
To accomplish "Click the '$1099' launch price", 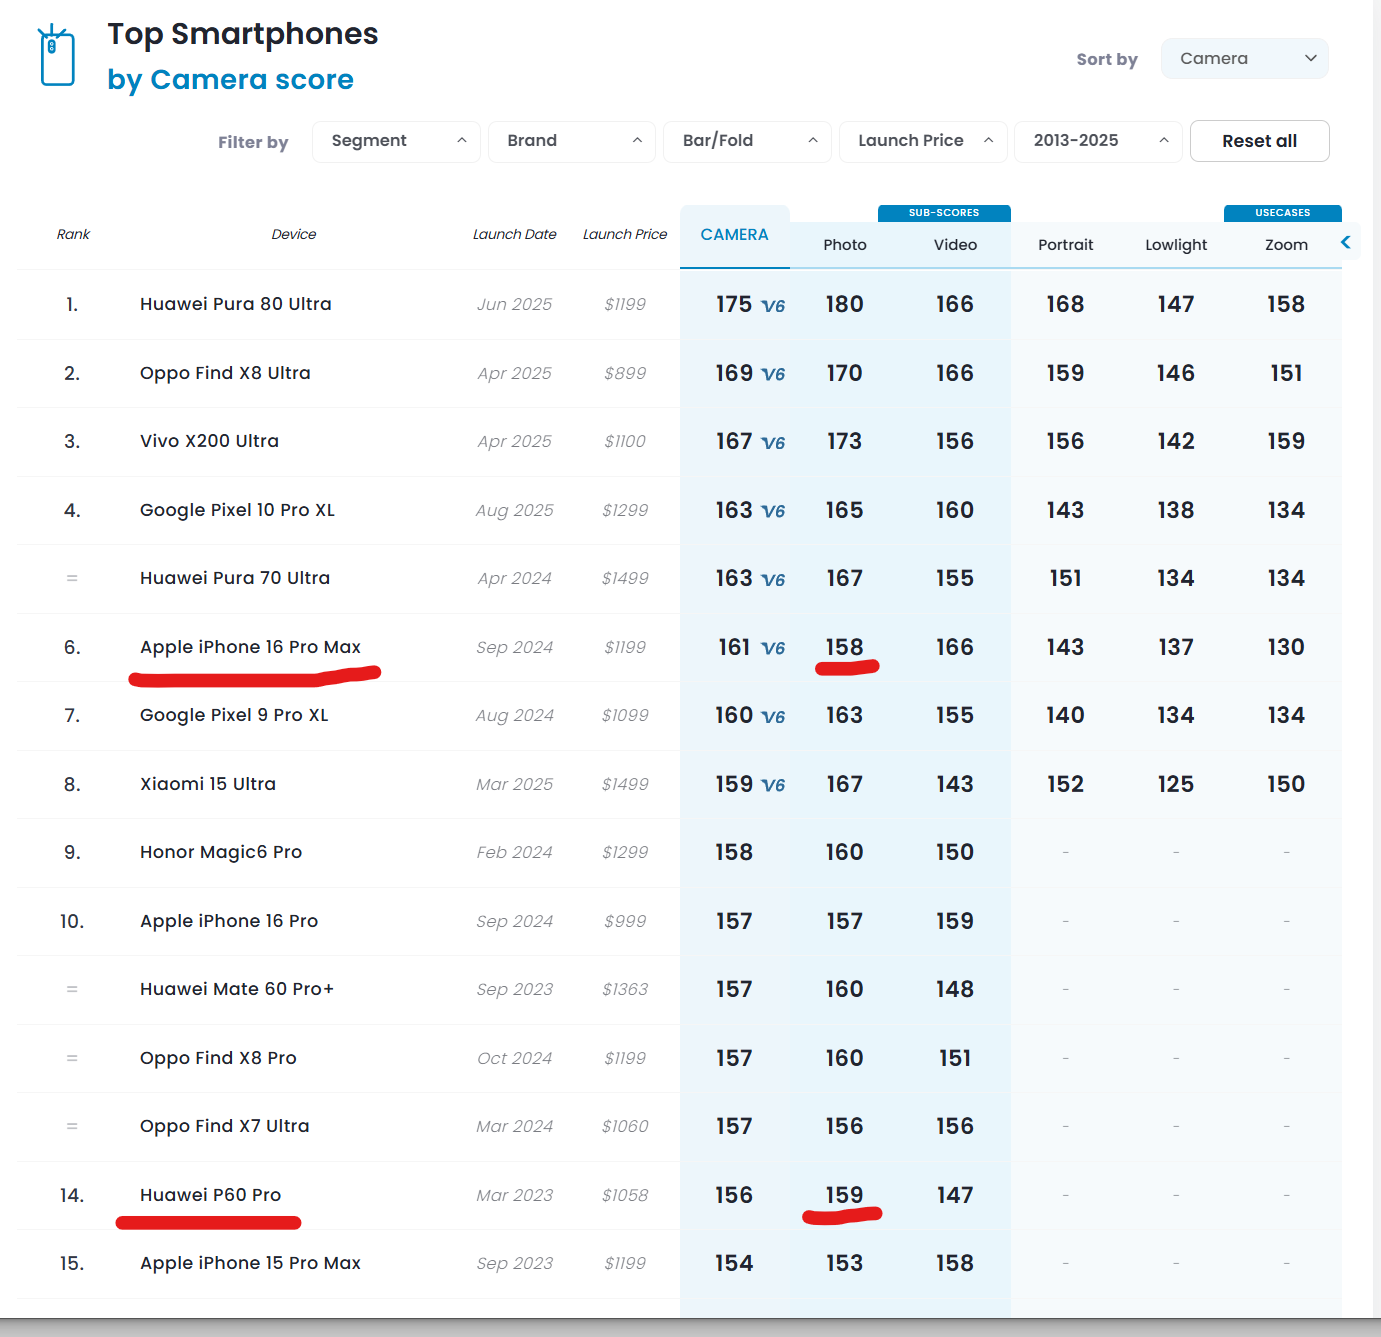I will [625, 715].
